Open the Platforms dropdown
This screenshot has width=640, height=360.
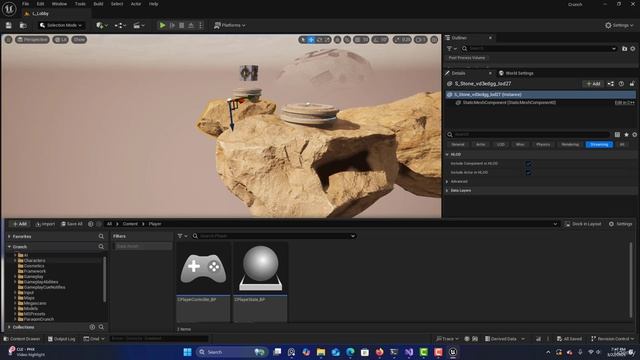(x=229, y=25)
